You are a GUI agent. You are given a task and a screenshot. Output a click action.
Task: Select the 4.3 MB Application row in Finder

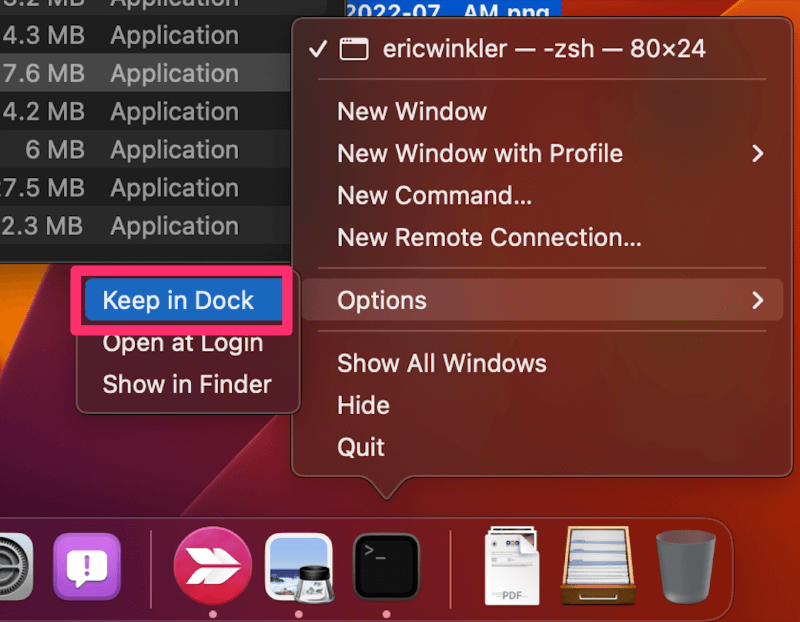[145, 35]
